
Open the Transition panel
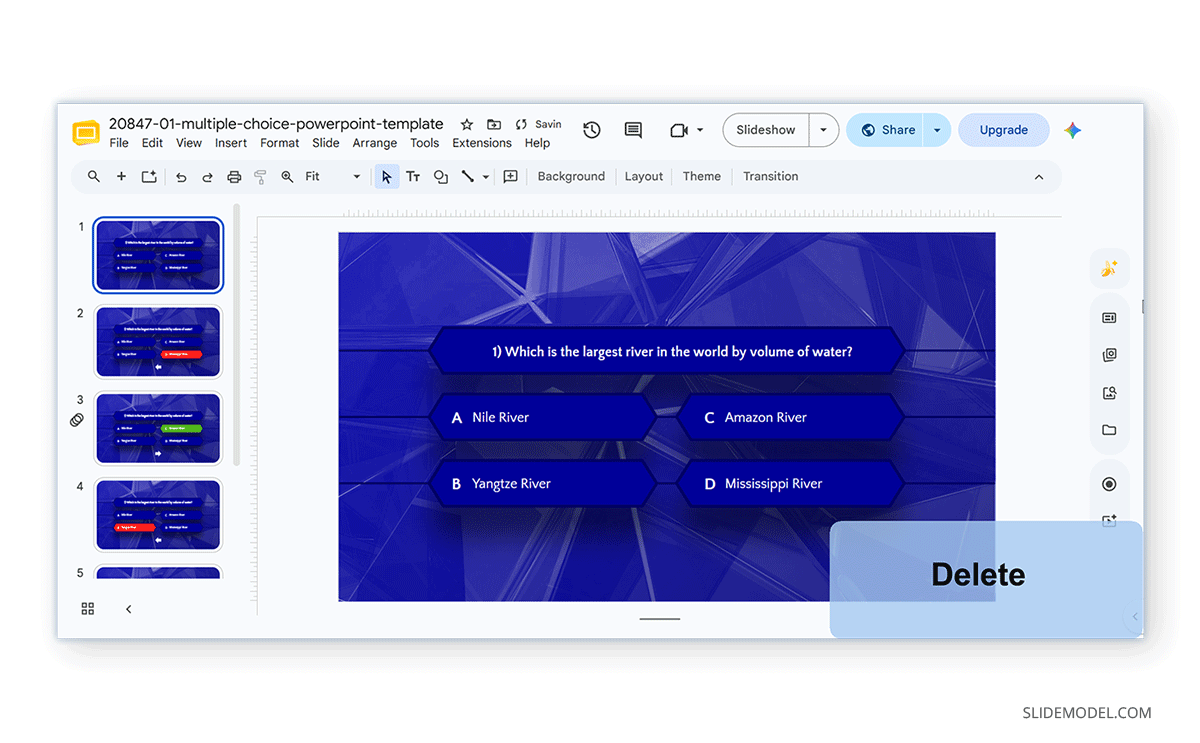(770, 177)
